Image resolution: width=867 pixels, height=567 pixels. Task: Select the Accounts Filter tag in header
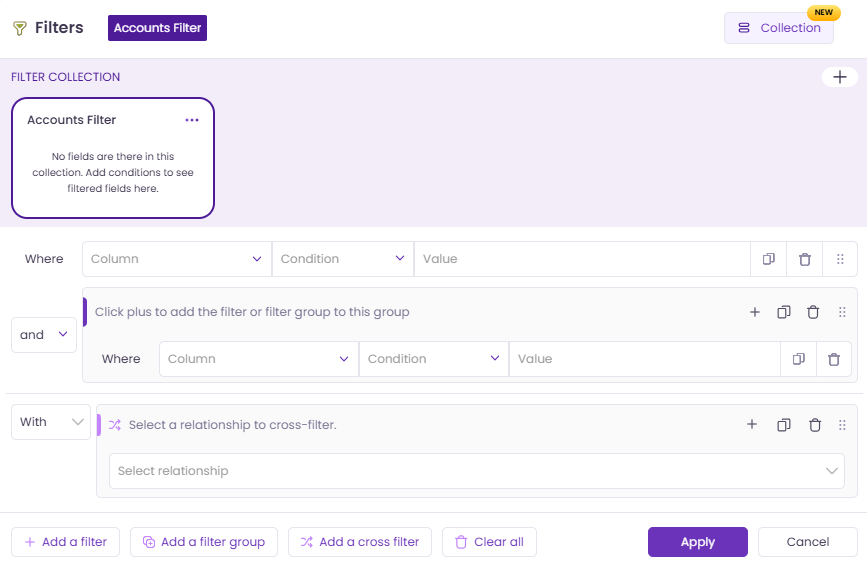point(157,28)
